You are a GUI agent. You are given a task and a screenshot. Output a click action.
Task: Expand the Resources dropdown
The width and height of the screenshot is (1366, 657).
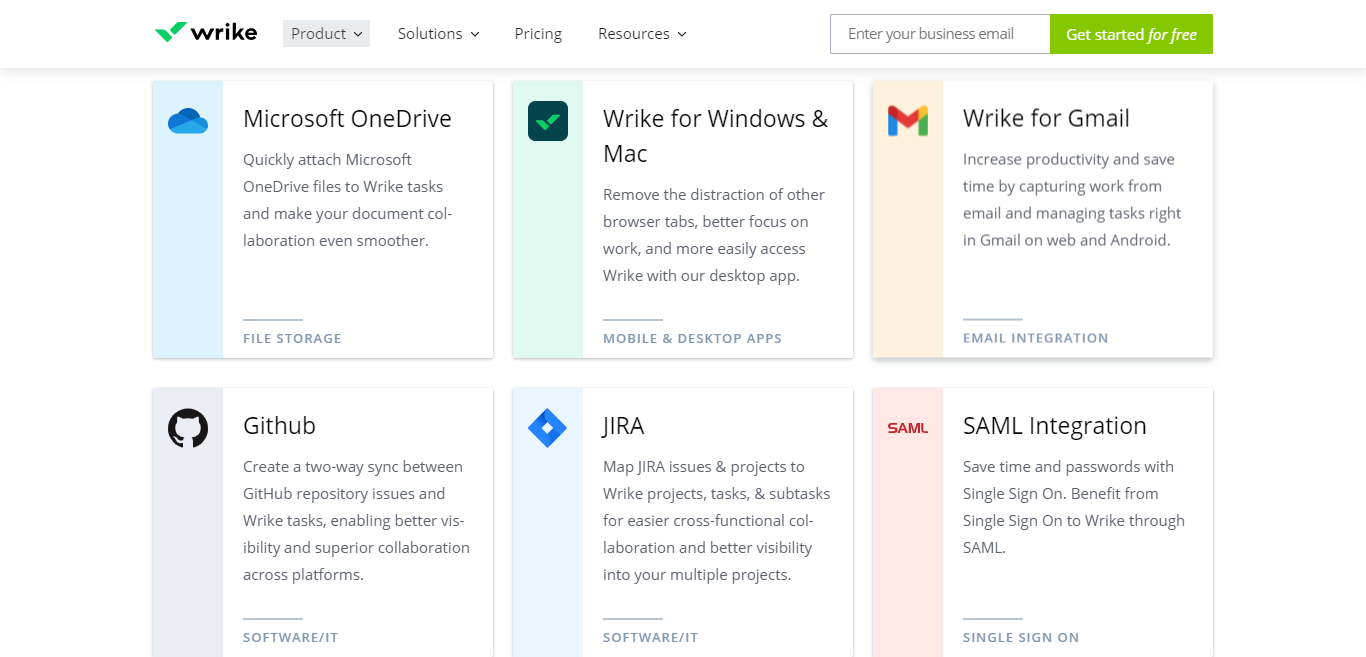(x=642, y=33)
